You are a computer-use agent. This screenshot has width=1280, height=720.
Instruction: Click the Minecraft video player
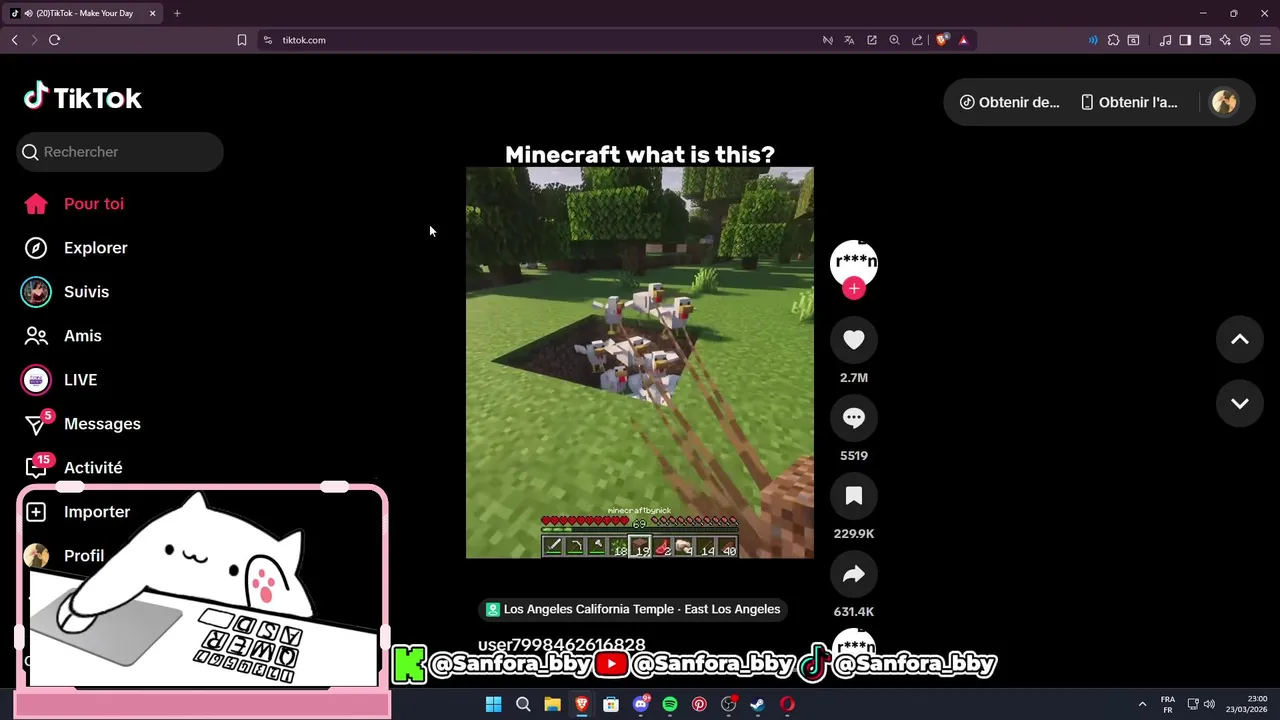[640, 363]
